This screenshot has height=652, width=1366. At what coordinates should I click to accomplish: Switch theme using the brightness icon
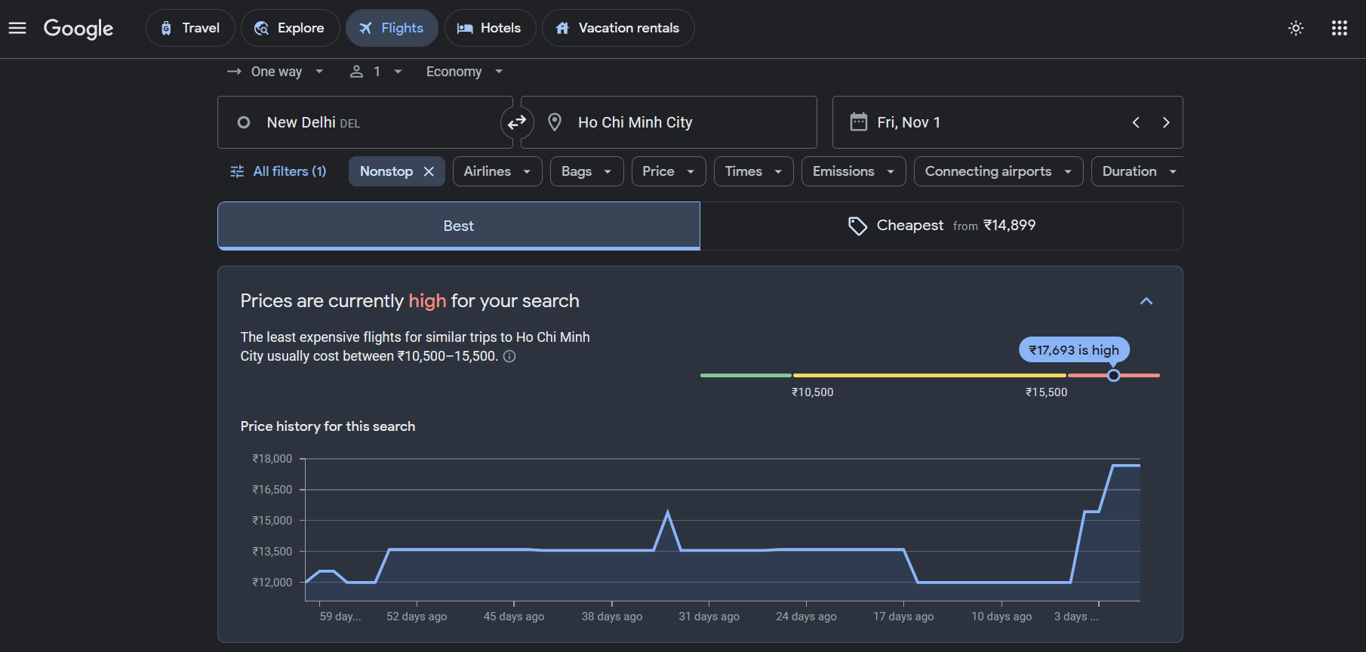point(1295,28)
